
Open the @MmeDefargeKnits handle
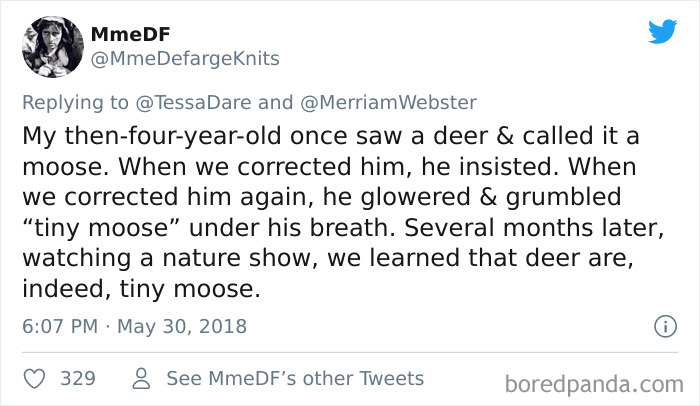(185, 58)
